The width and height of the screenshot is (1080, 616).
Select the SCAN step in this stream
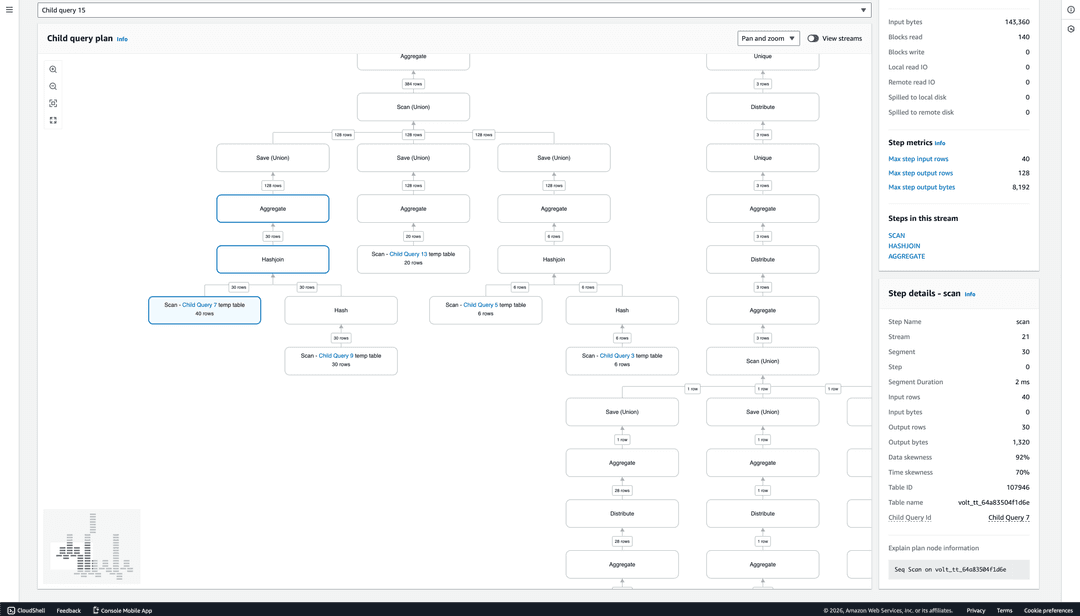click(897, 235)
